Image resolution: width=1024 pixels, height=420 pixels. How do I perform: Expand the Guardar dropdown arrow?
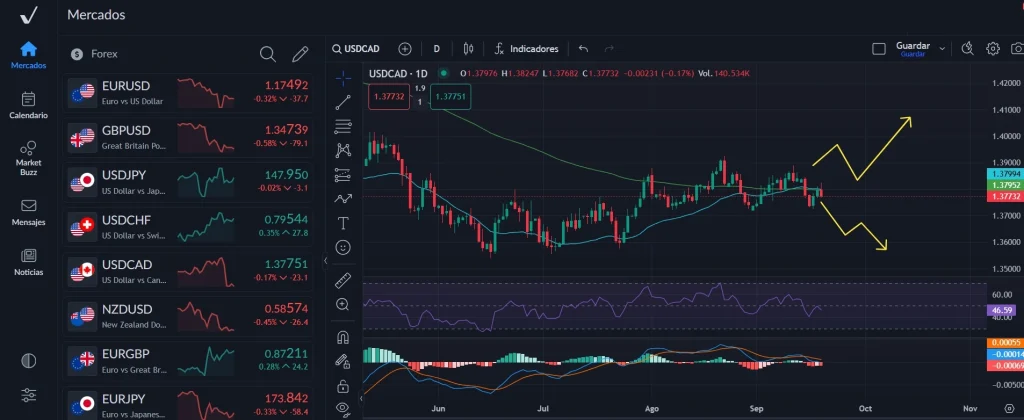coord(942,47)
